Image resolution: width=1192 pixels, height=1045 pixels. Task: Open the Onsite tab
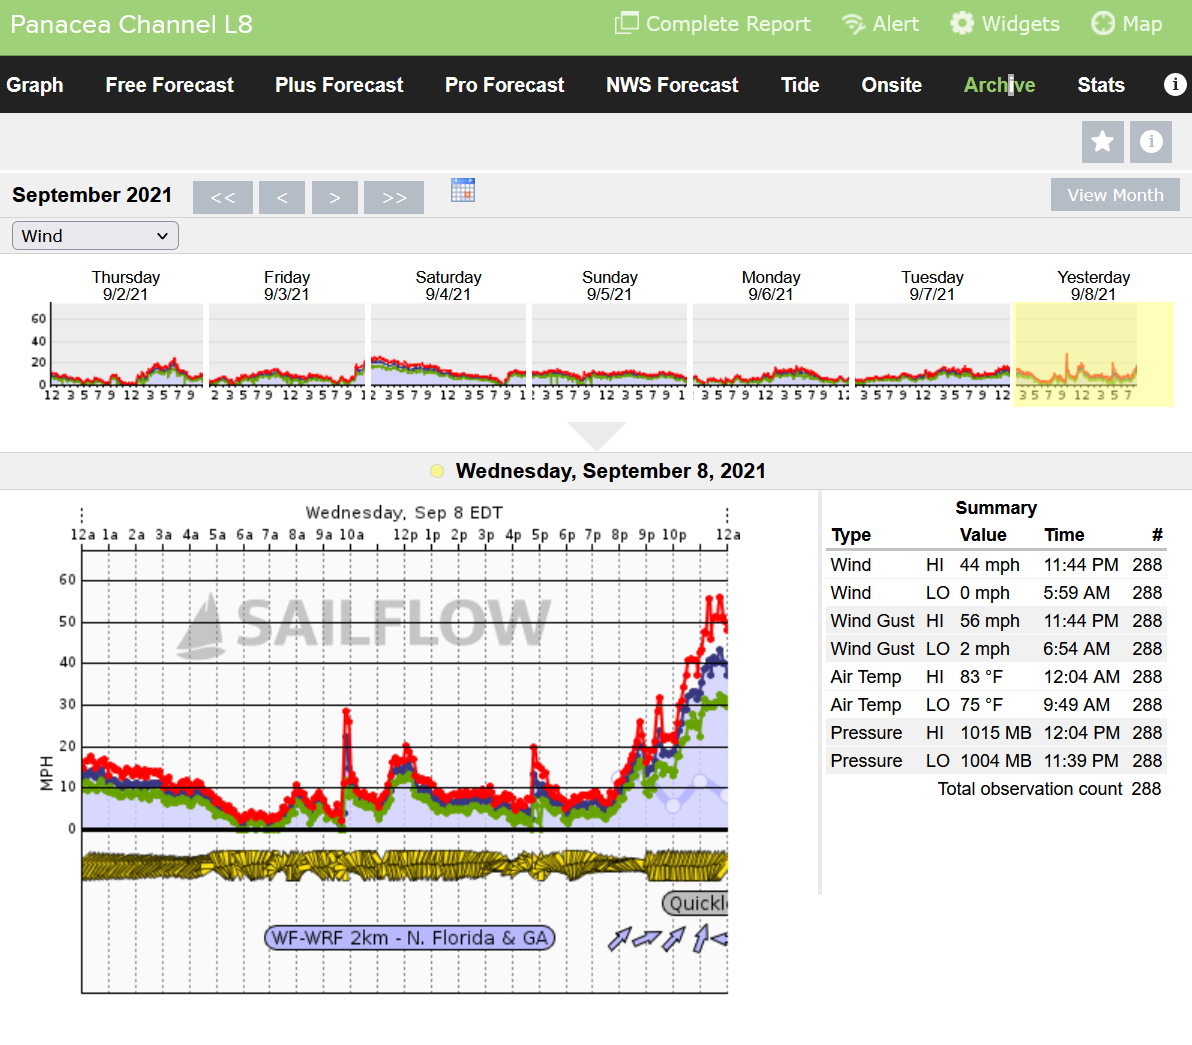[892, 85]
